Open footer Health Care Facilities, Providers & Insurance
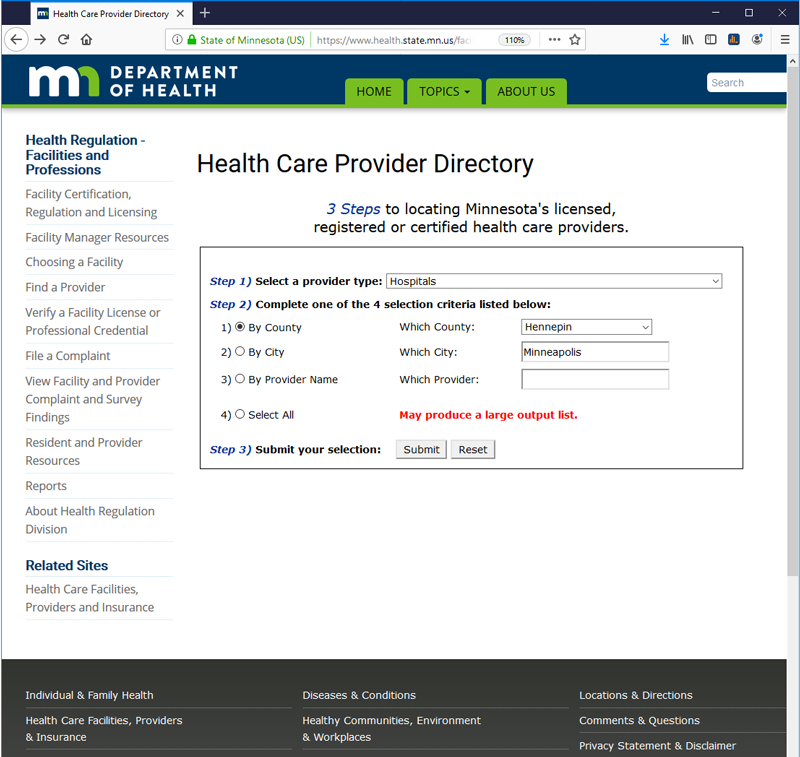The image size is (800, 757). point(104,728)
